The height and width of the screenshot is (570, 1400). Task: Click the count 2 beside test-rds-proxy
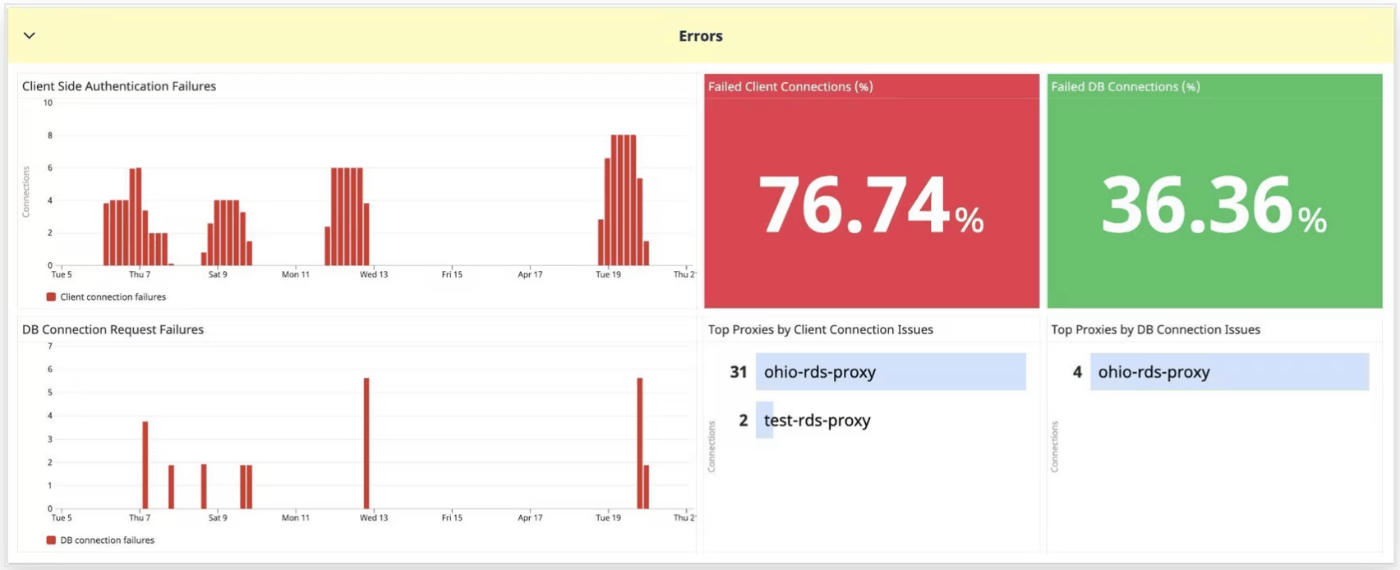pyautogui.click(x=743, y=420)
